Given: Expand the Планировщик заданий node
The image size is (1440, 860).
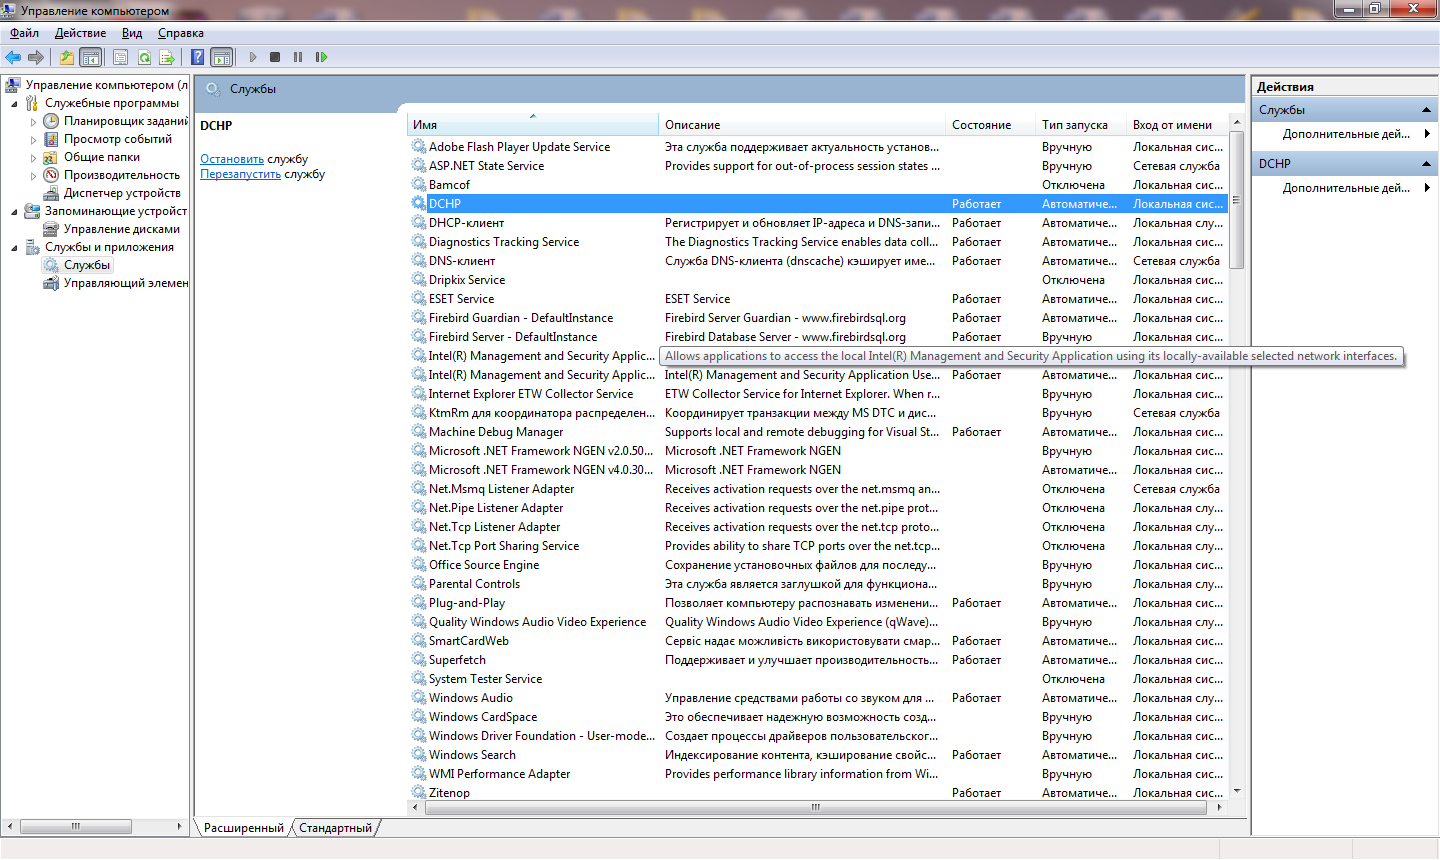Looking at the screenshot, I should point(33,121).
